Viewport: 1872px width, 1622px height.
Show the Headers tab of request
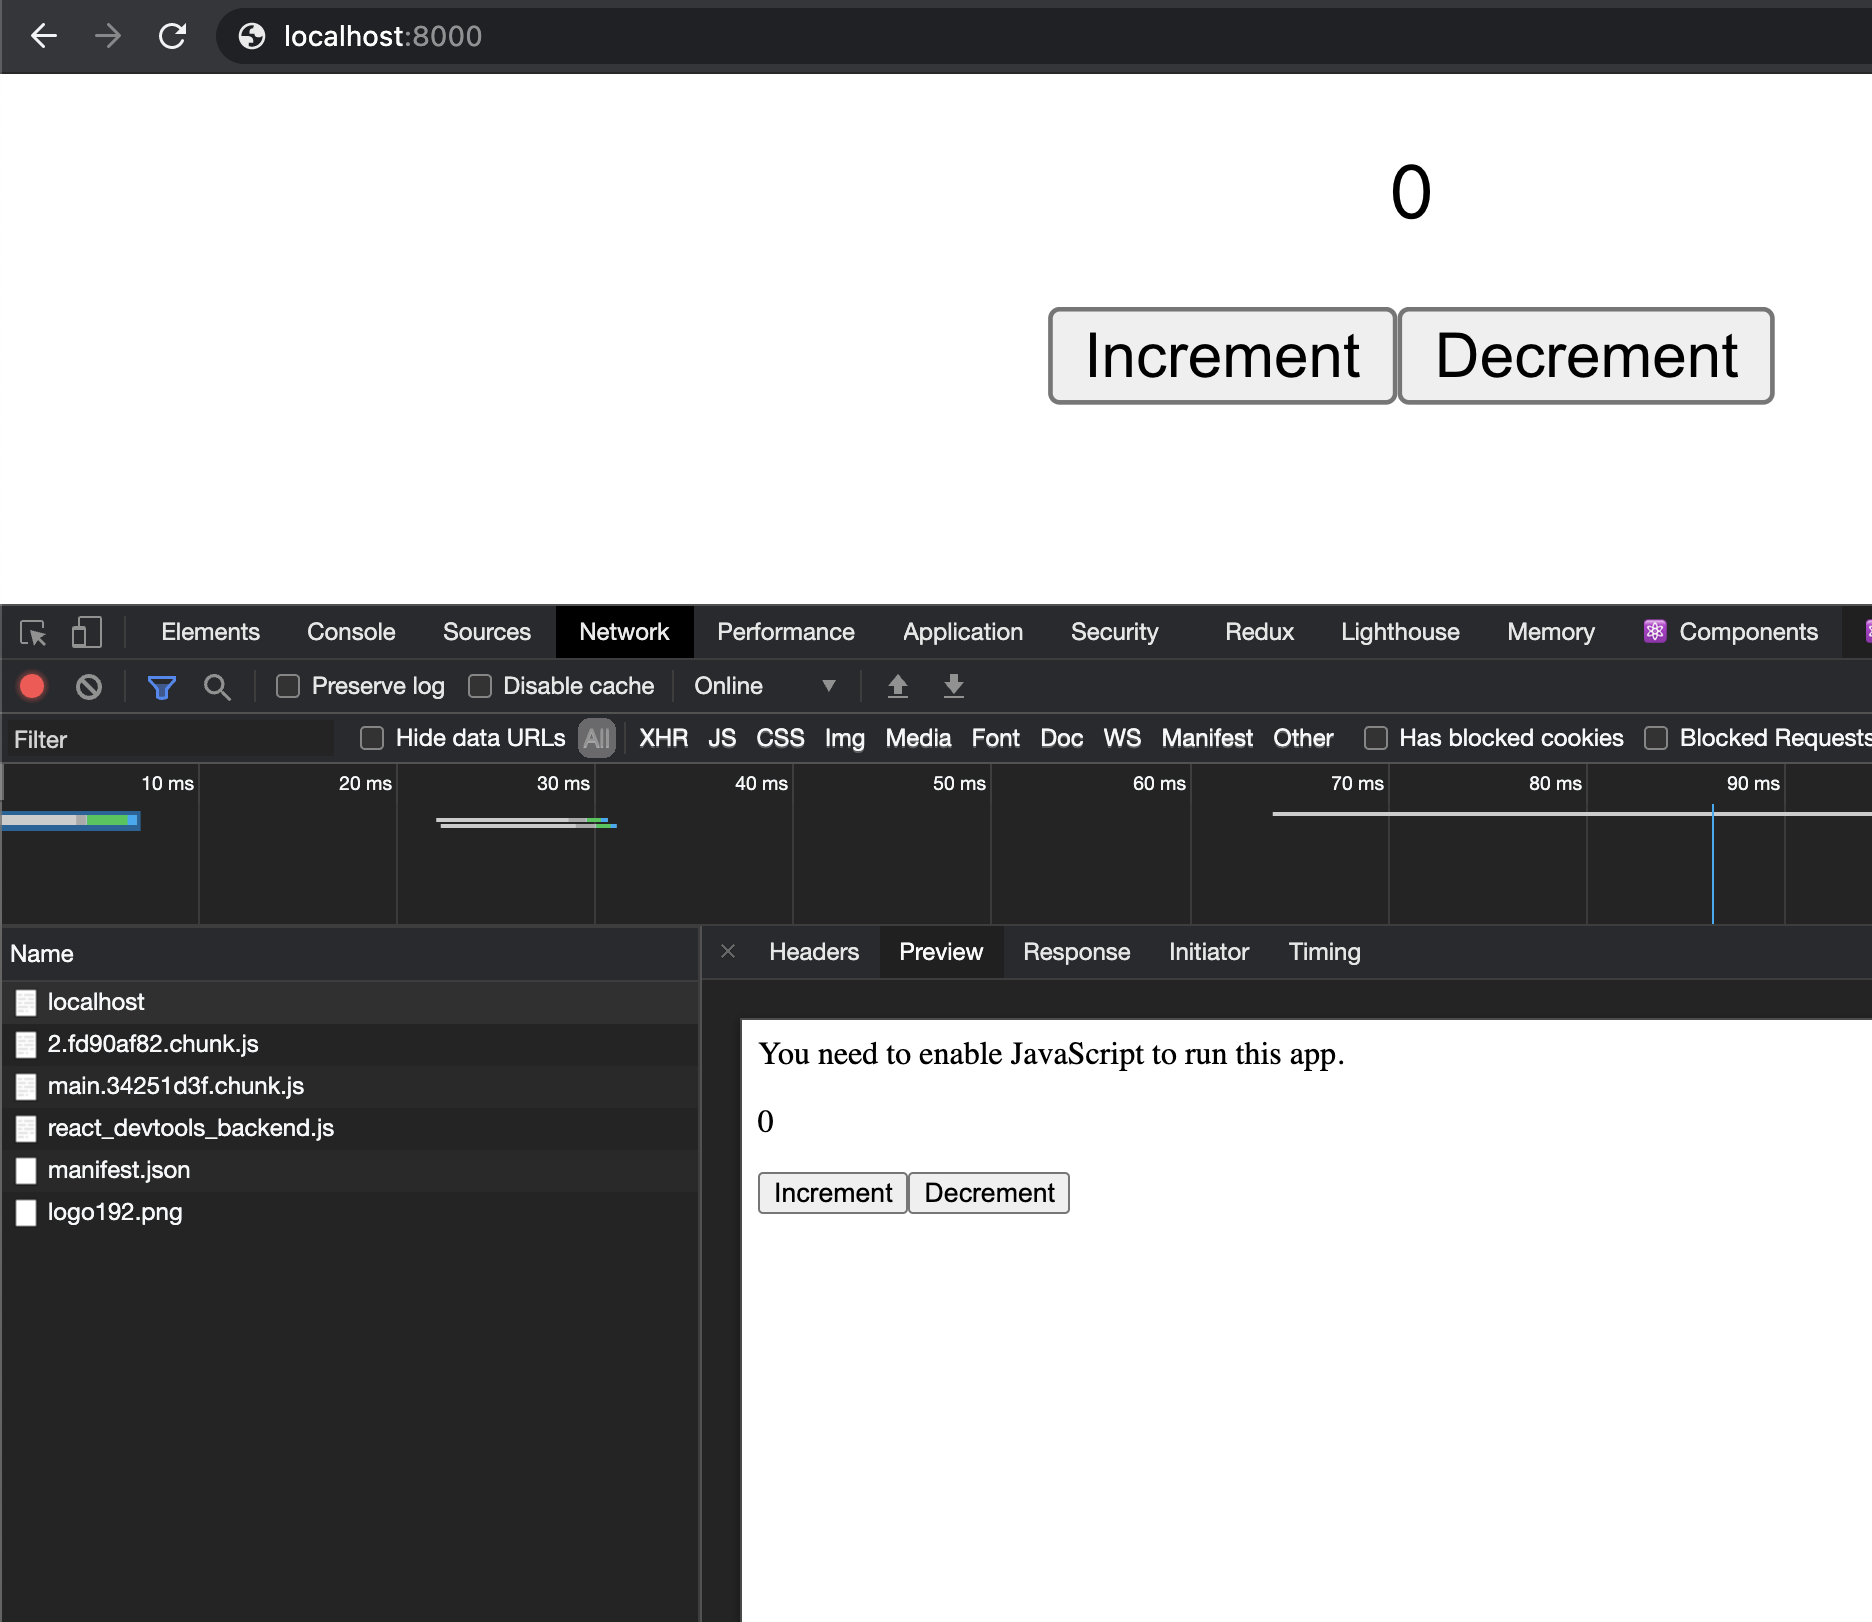point(814,952)
